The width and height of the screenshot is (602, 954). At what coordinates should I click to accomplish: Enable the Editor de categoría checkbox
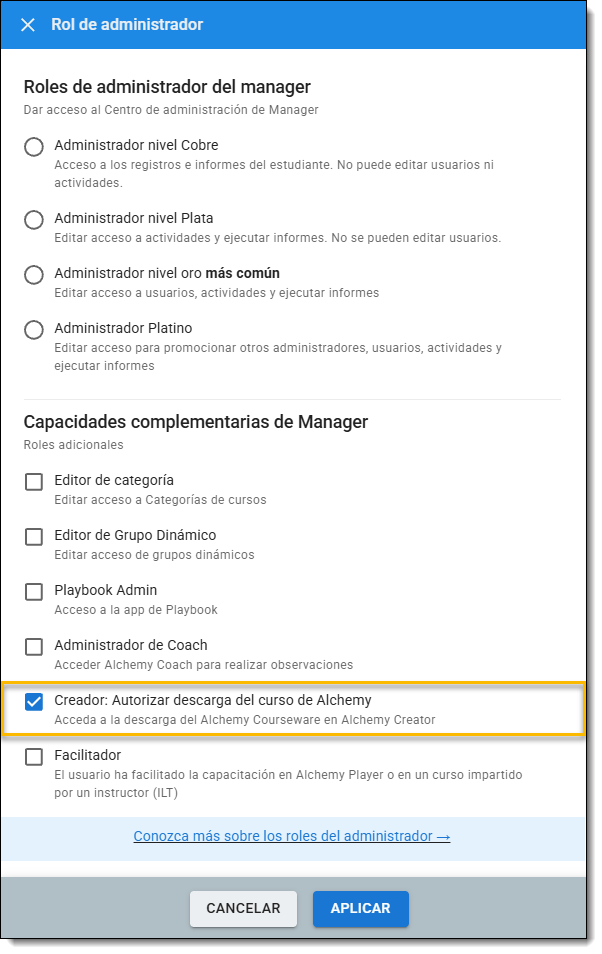tap(34, 482)
